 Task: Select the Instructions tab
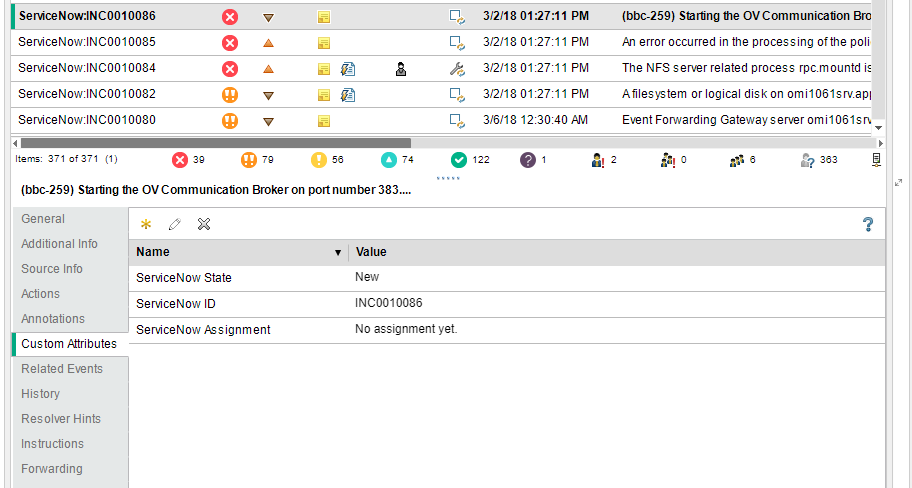point(52,444)
